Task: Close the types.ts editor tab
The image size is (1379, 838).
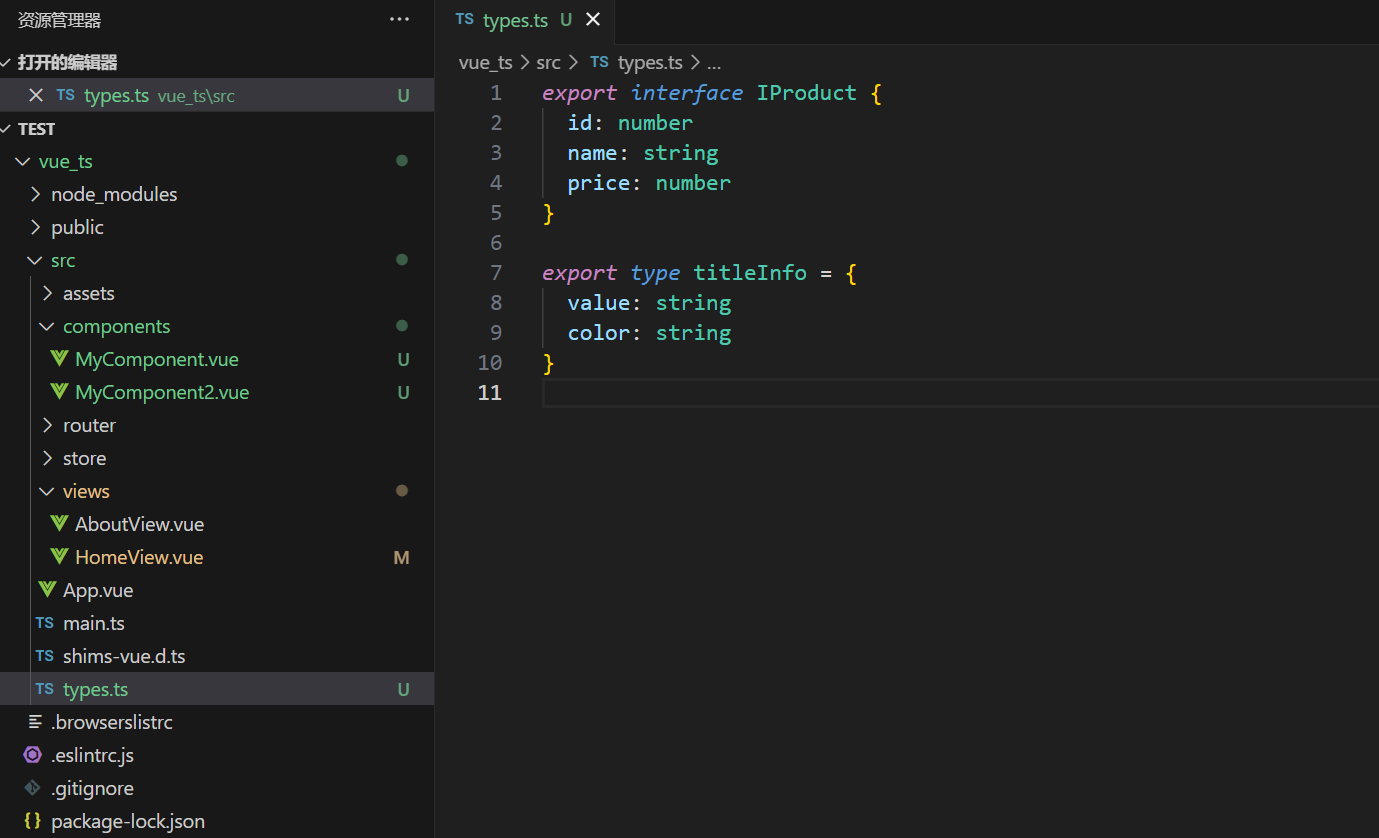Action: [x=593, y=19]
